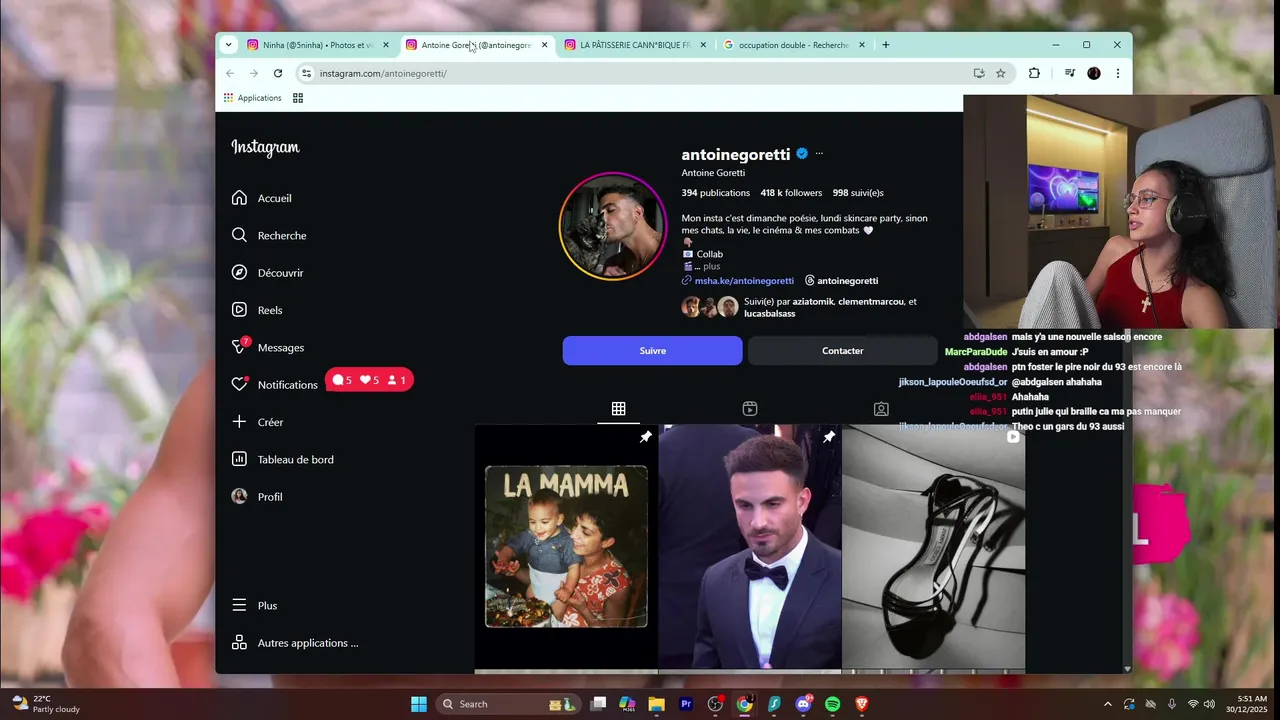
Task: Open the weather widget showing 22°C
Action: click(x=46, y=704)
